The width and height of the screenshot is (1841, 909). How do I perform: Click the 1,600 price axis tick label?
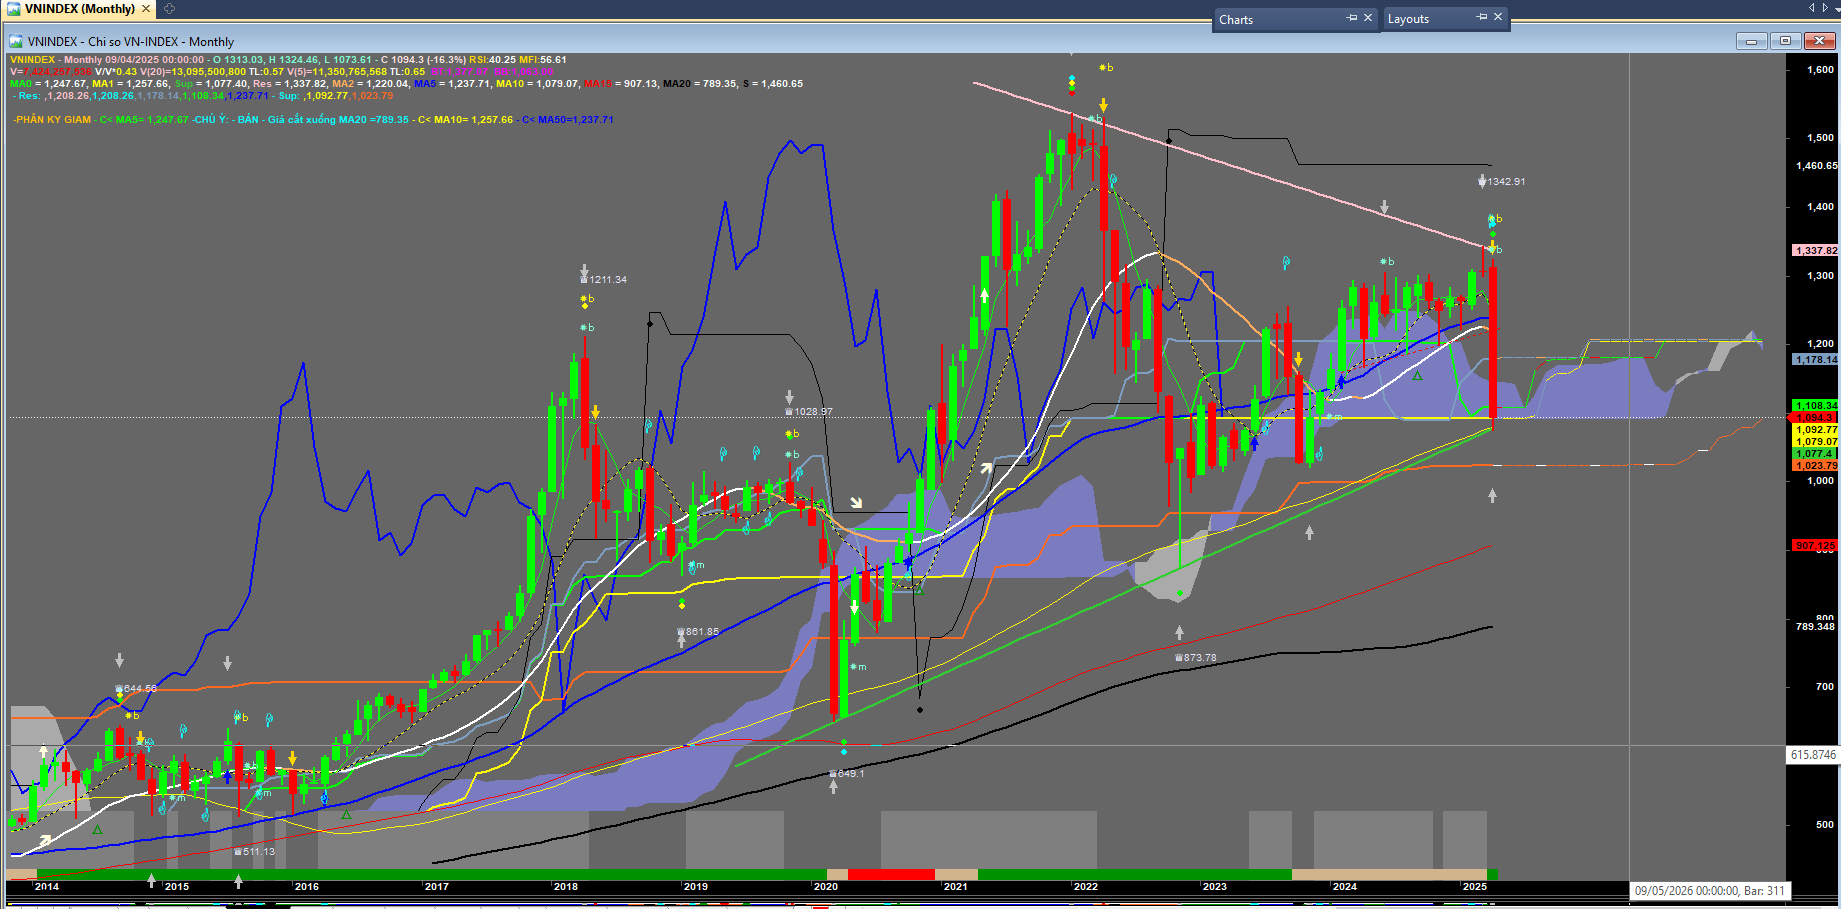point(1821,70)
